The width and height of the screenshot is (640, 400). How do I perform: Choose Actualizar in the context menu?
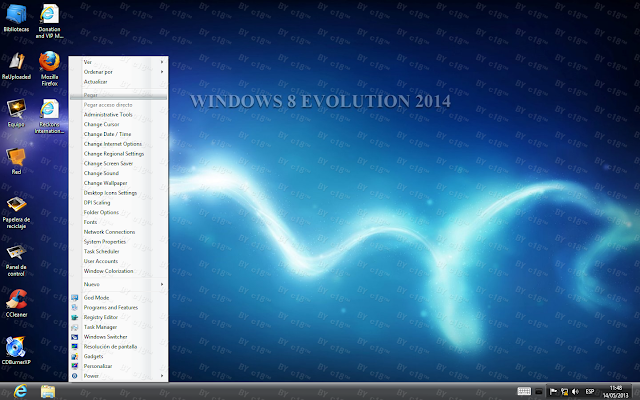click(118, 82)
